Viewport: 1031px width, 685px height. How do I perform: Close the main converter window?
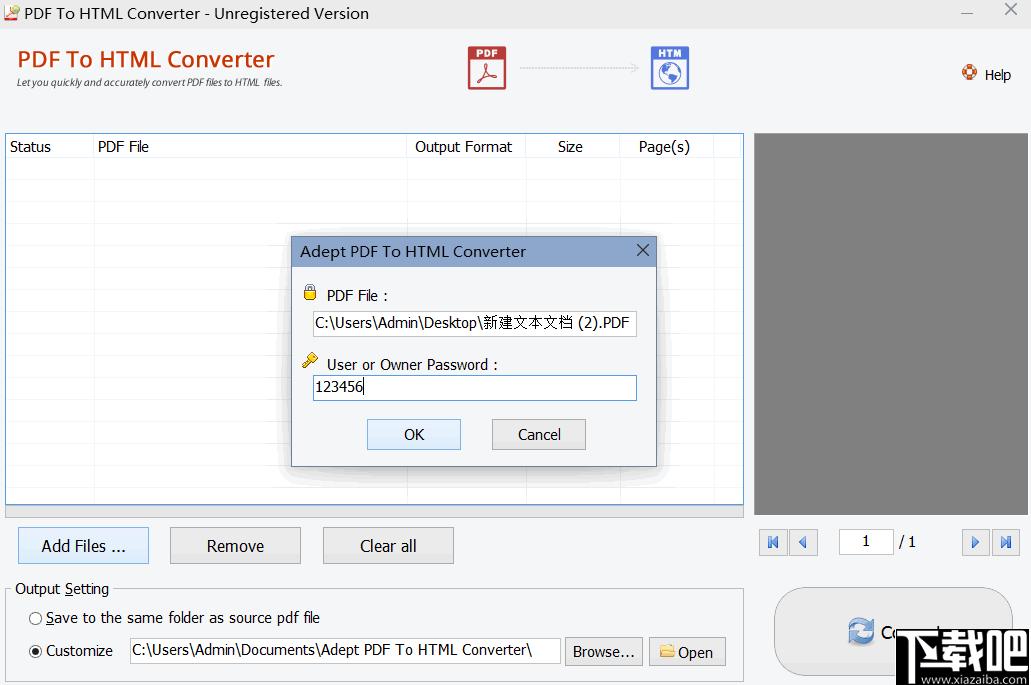click(1011, 9)
